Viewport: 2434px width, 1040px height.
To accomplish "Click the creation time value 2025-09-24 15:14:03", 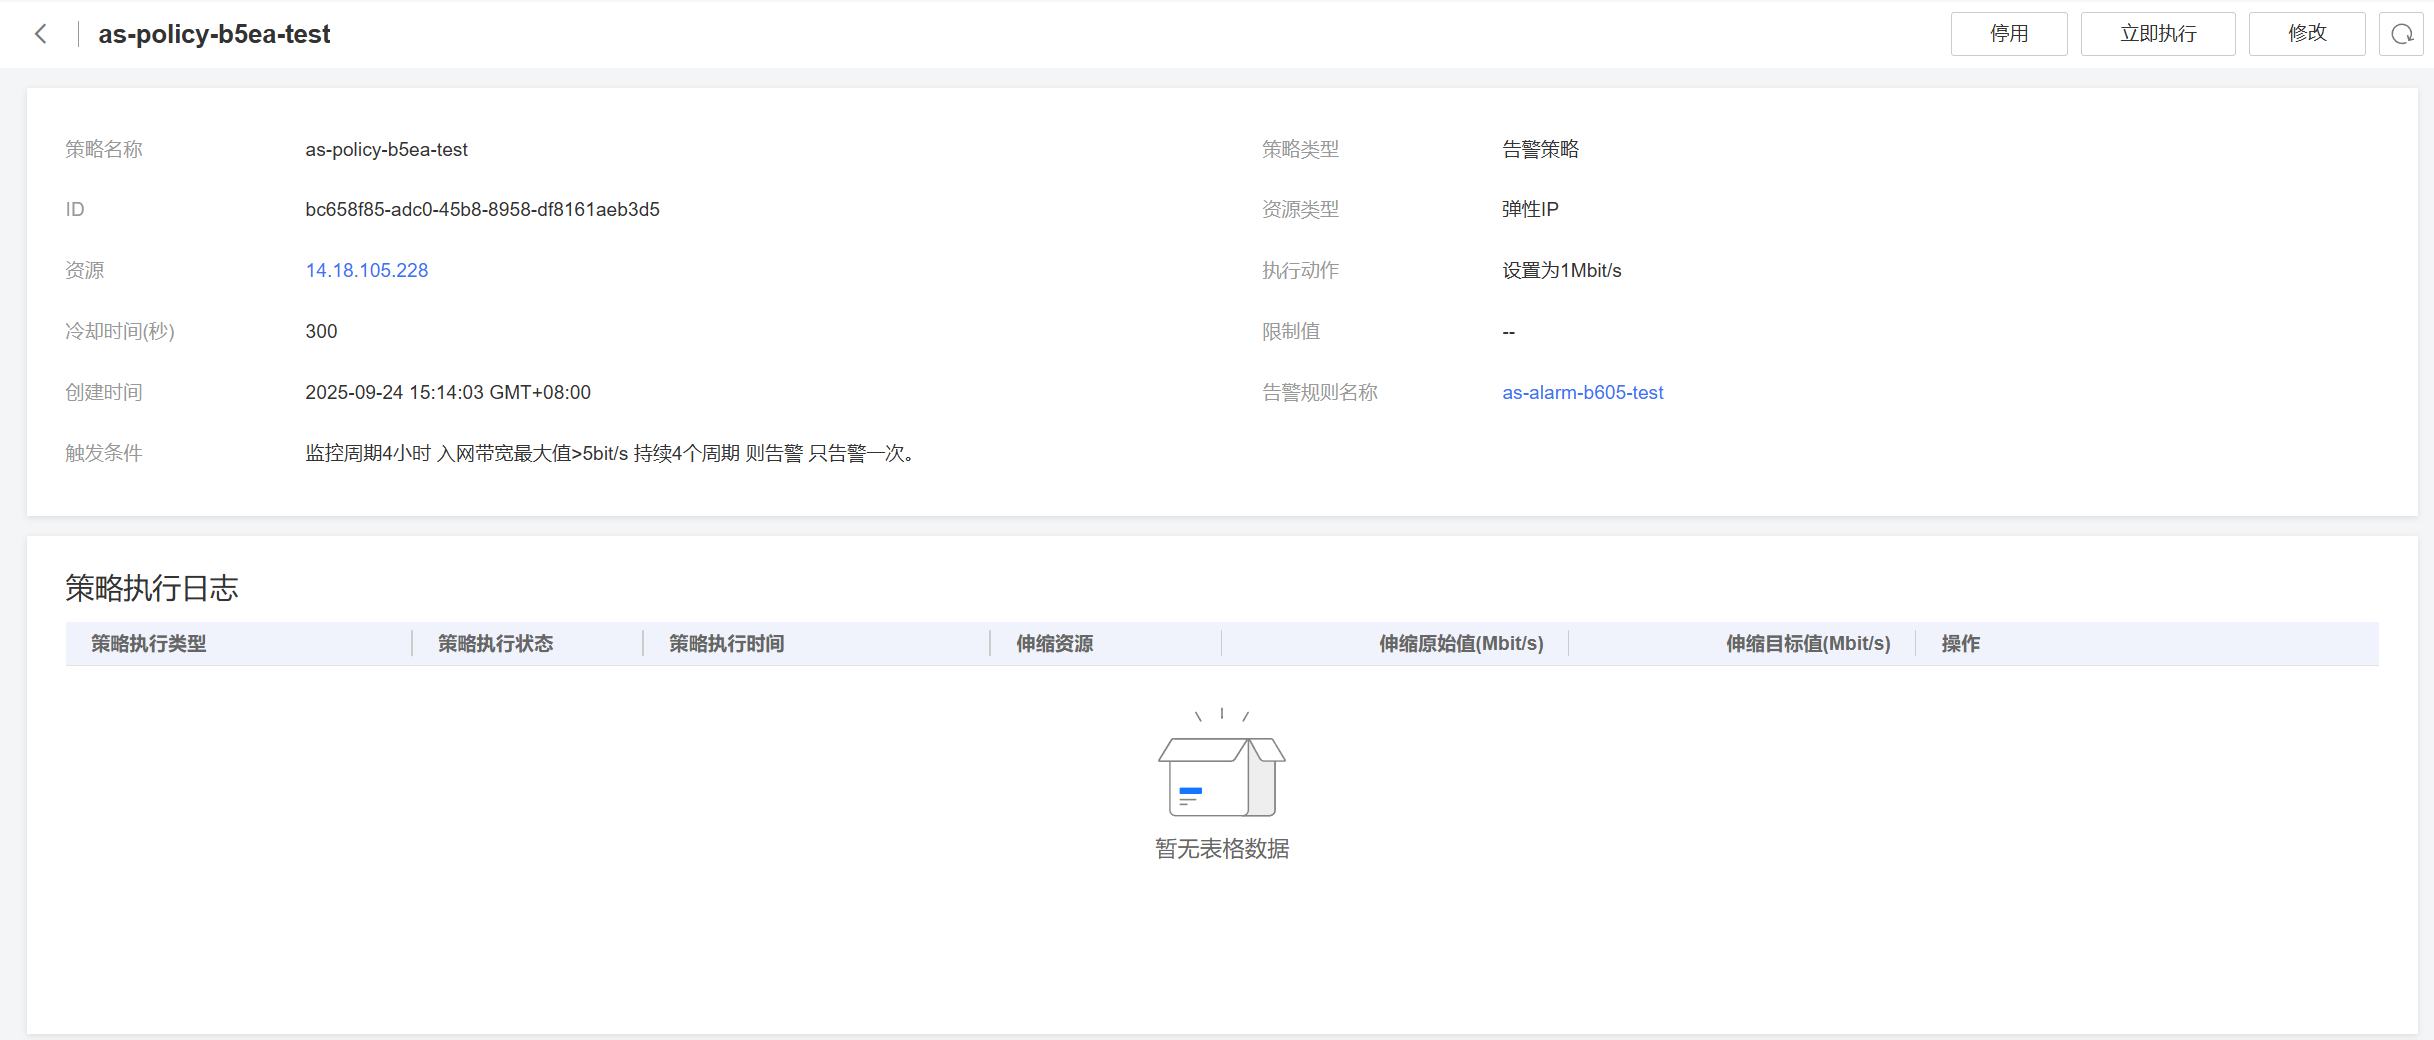I will [447, 392].
